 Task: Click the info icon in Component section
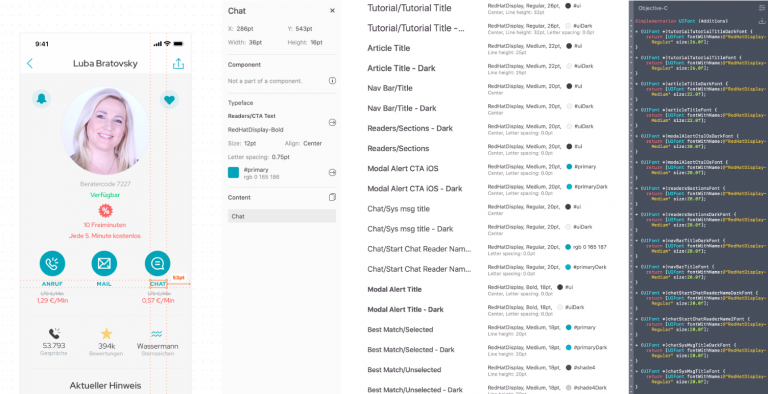[x=332, y=80]
